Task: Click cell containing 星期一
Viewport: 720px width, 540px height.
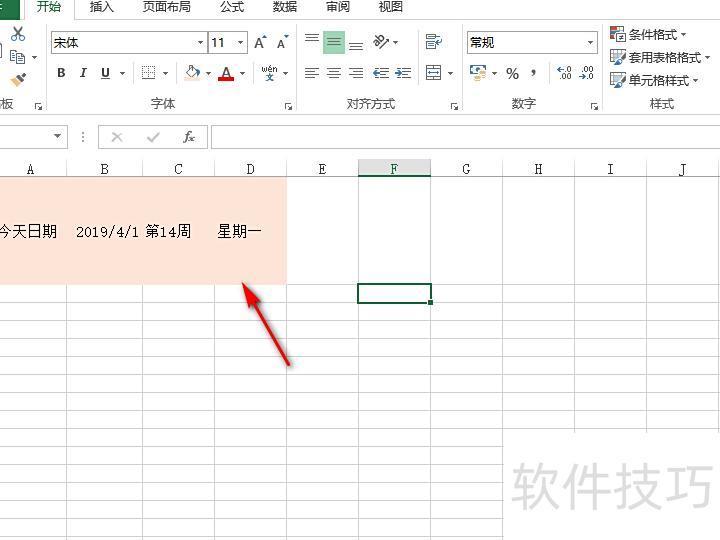Action: 250,231
